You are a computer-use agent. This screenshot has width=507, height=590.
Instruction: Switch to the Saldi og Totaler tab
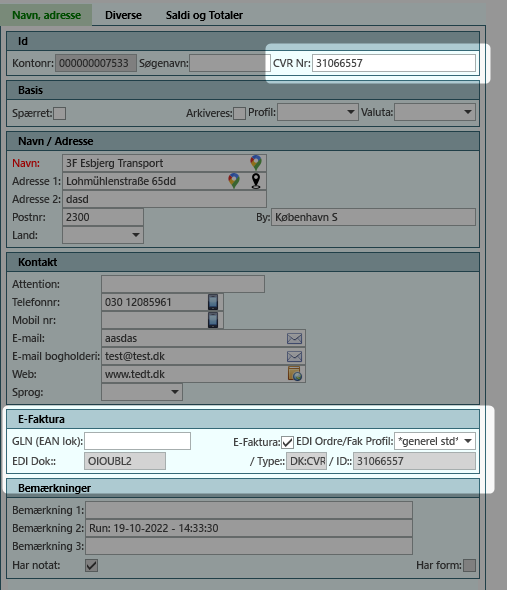pyautogui.click(x=204, y=15)
